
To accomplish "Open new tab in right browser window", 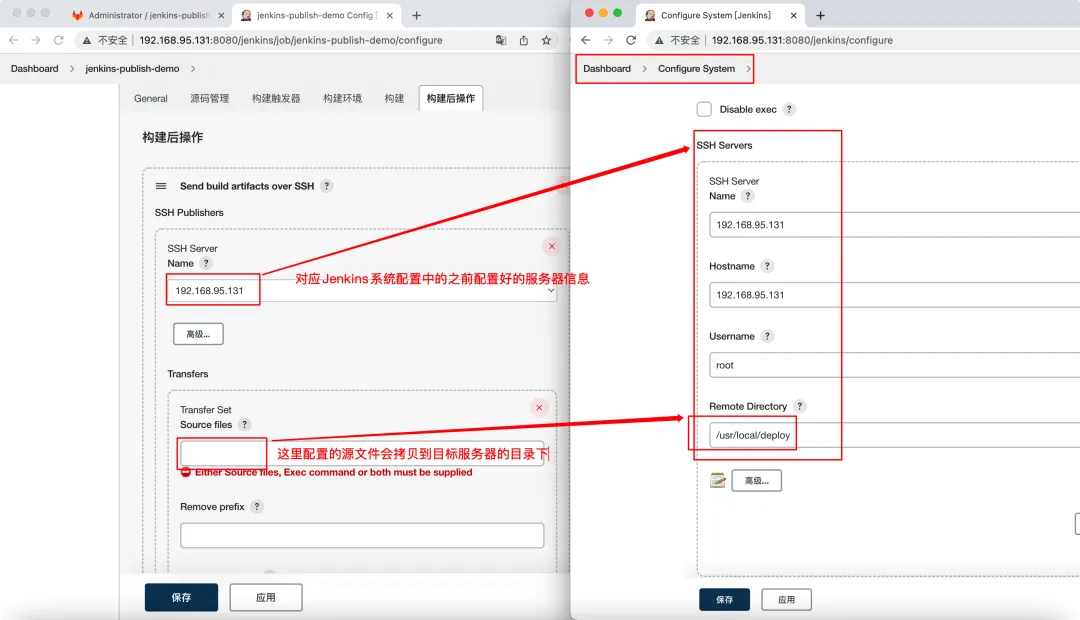I will tap(820, 15).
